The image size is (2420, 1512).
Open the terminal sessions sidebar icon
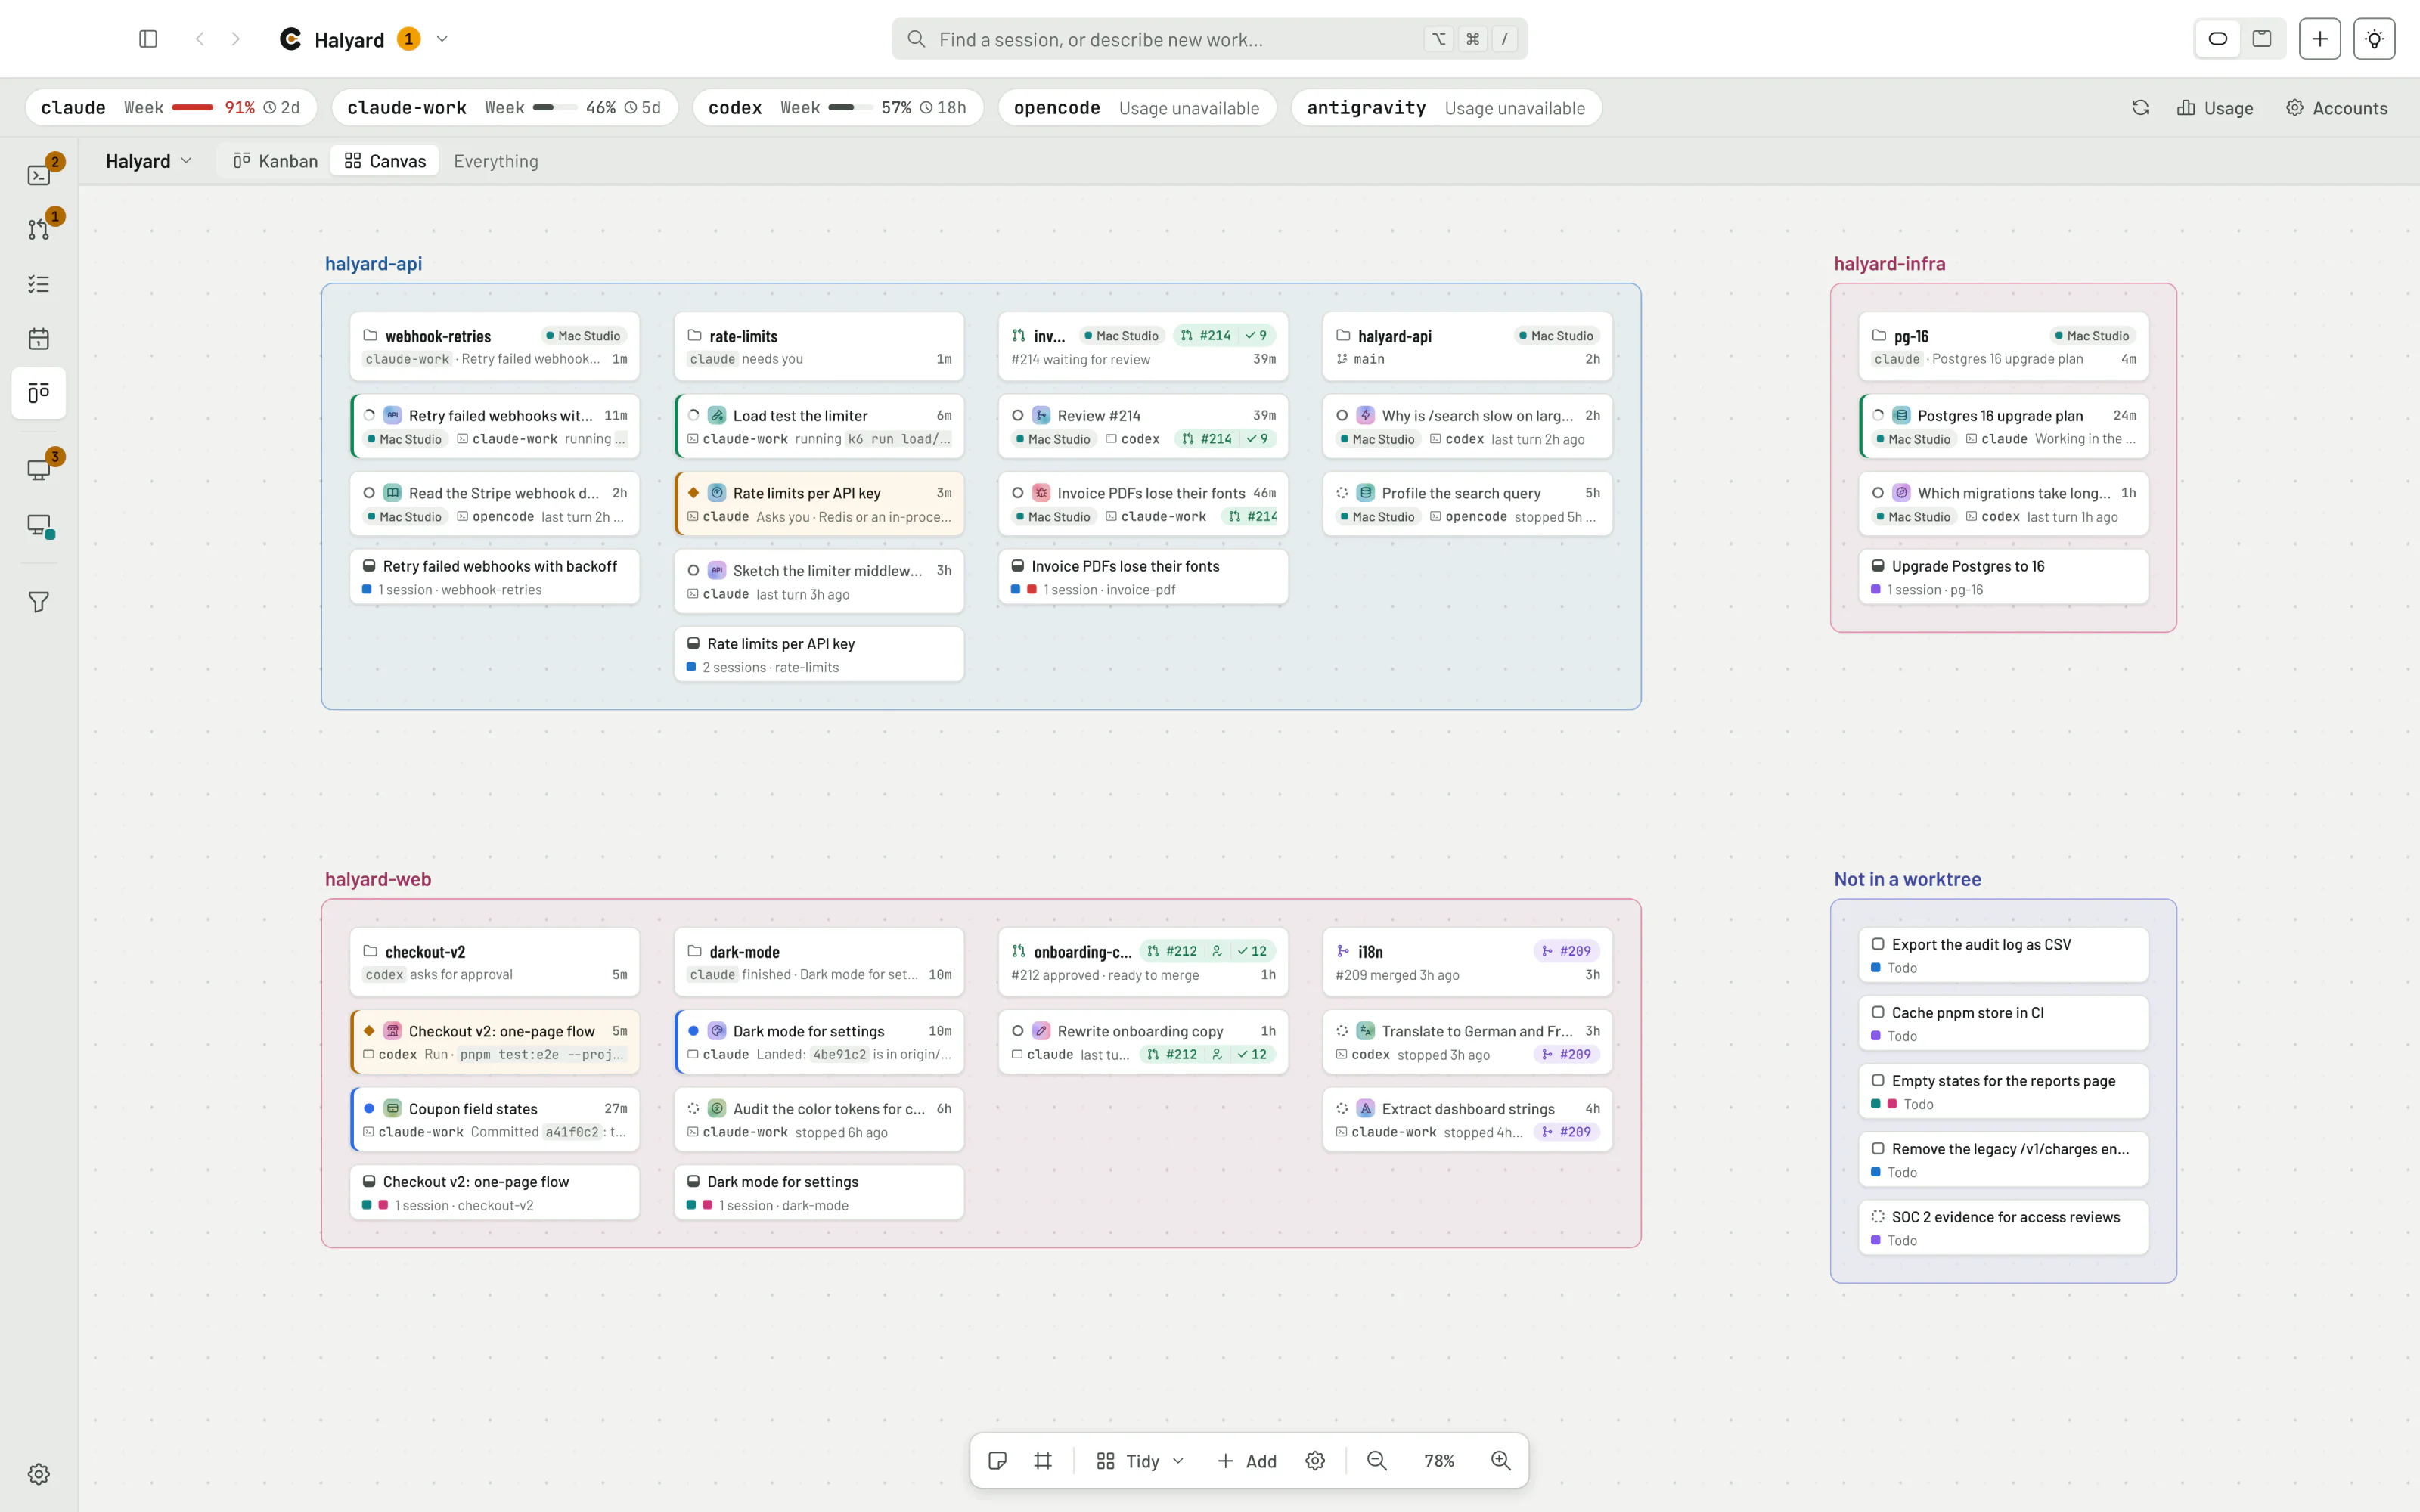39,175
